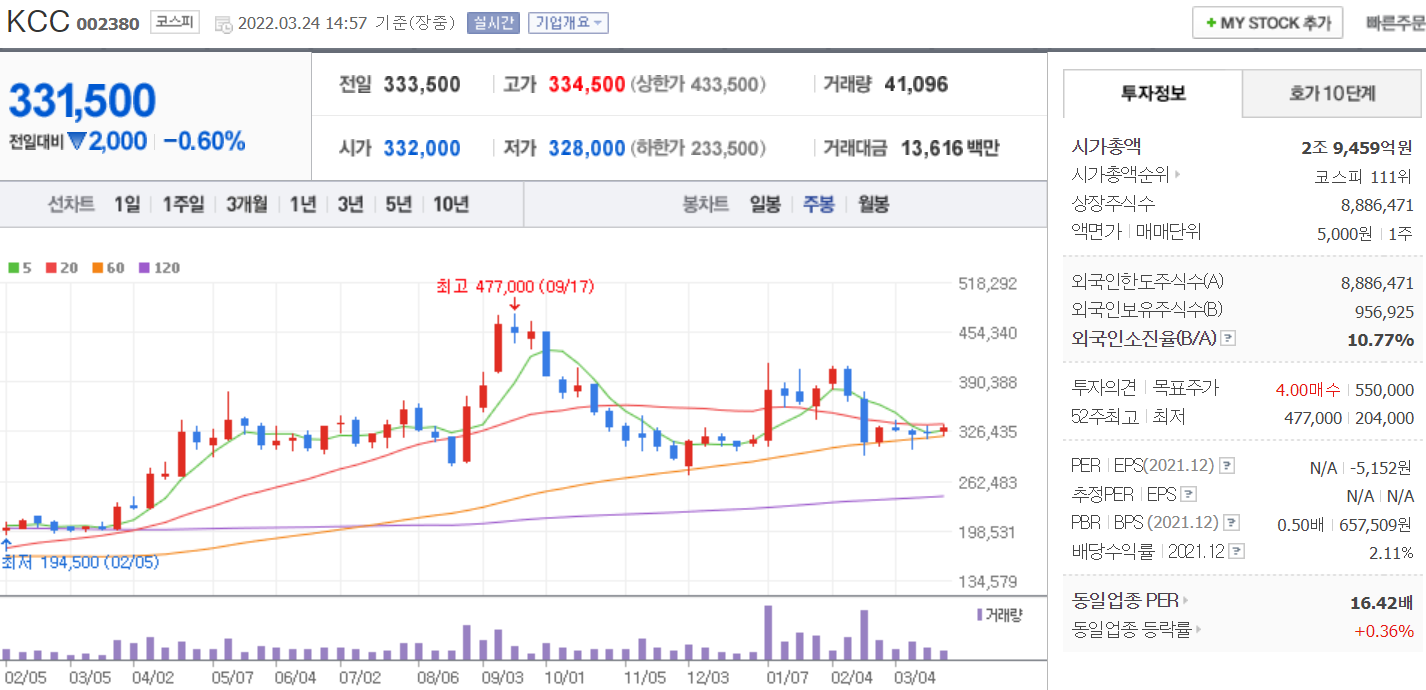The image size is (1426, 690).
Task: Click the 시가 value 332,000
Action: click(422, 148)
